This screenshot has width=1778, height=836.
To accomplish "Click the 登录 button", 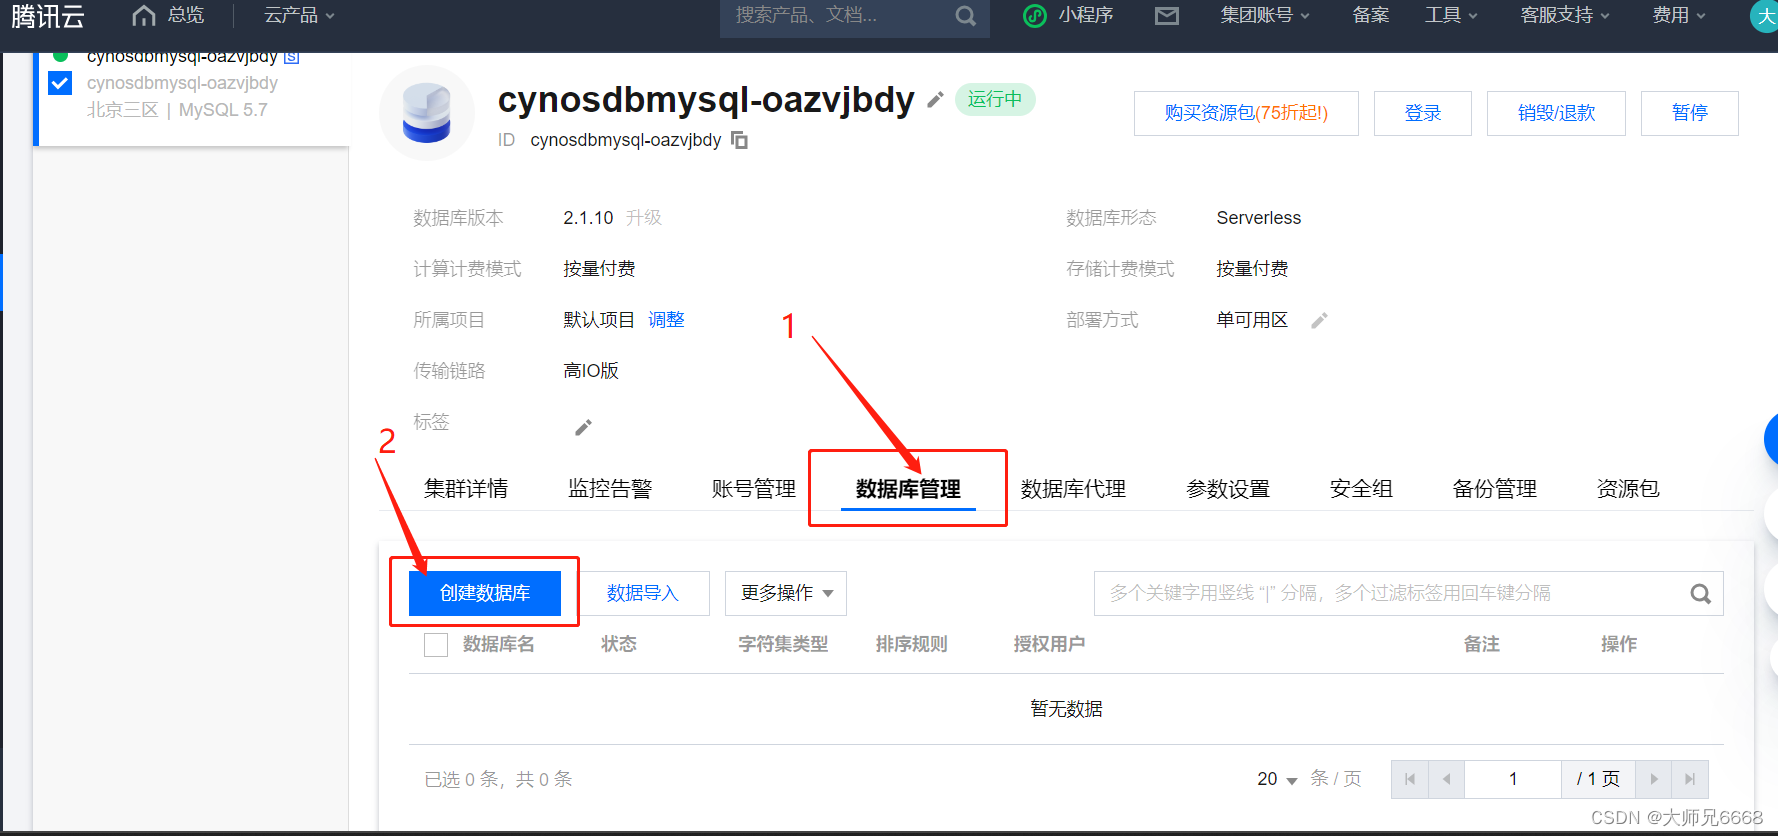I will [1423, 113].
